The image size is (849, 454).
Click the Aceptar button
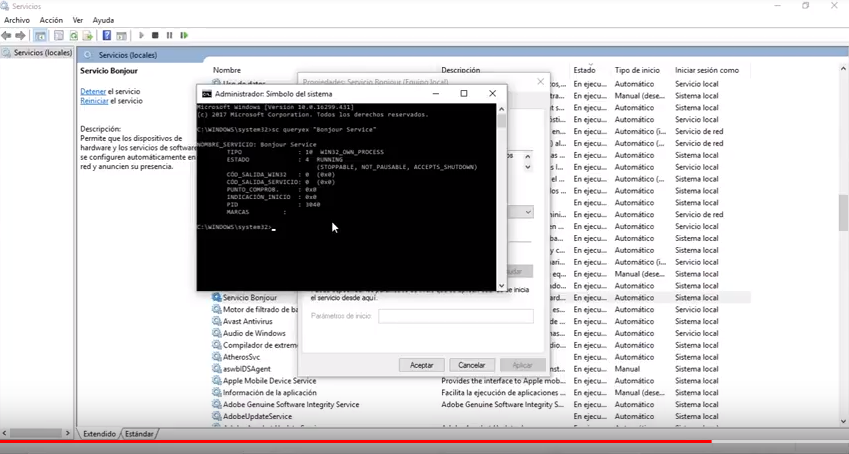[421, 365]
